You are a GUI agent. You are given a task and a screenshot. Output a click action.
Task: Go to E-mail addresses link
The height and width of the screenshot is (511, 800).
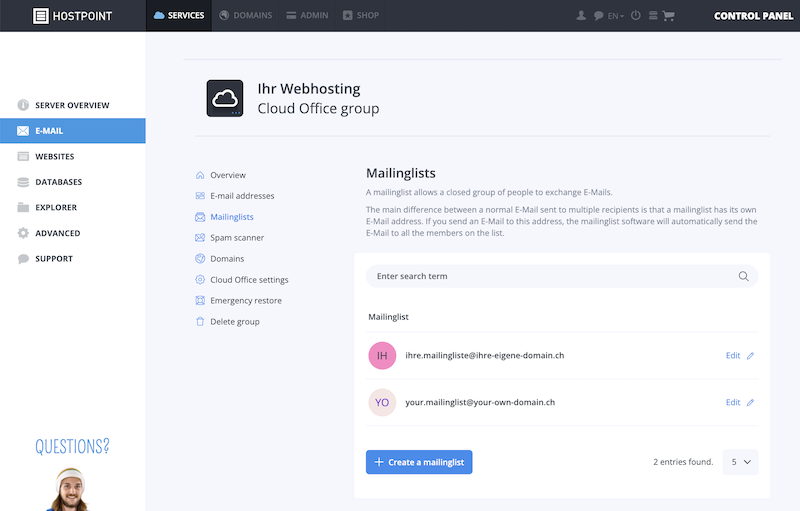(x=242, y=196)
